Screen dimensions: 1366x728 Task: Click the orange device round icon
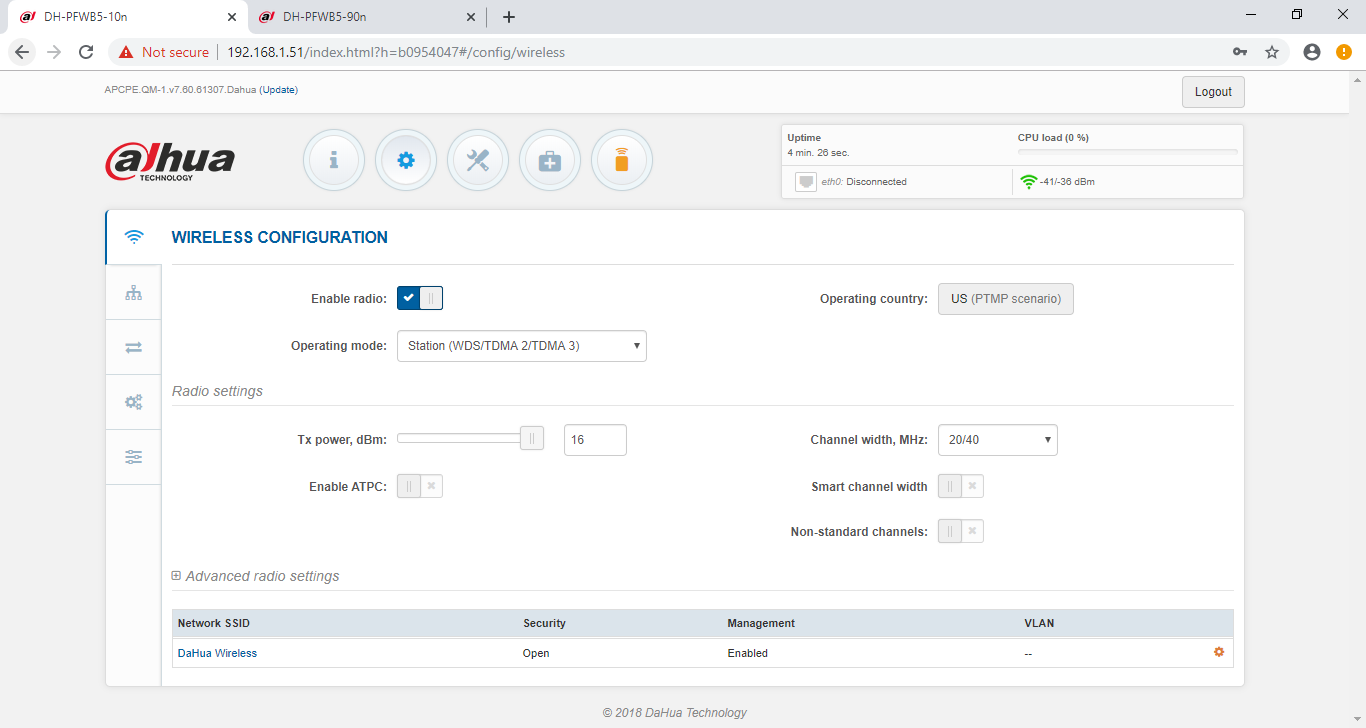point(622,160)
